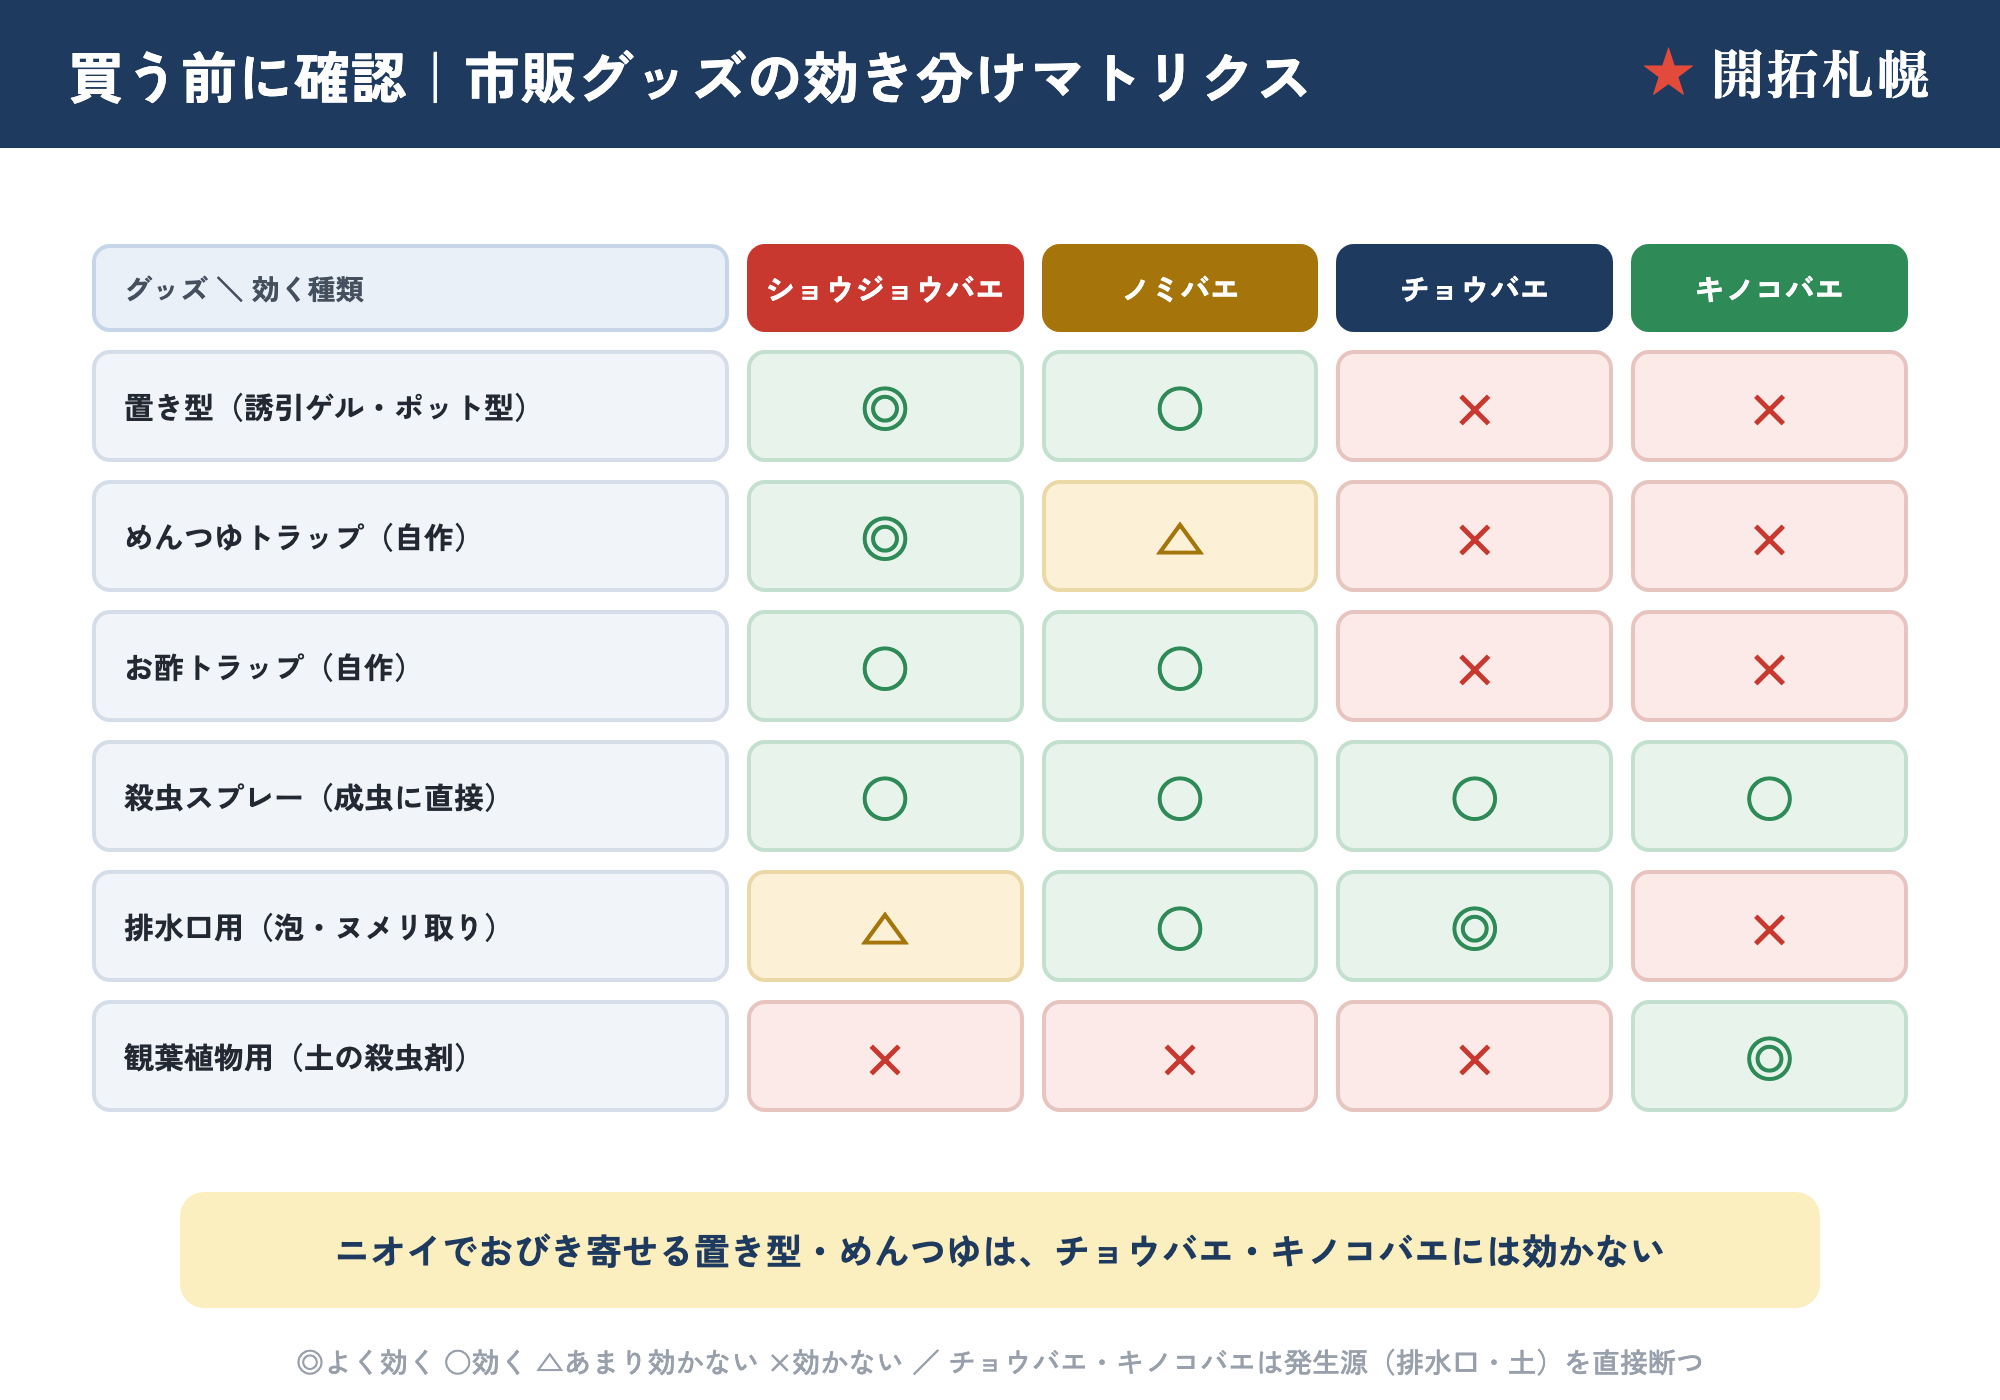Select the グッズ＼効く種類 header cell

tap(410, 288)
